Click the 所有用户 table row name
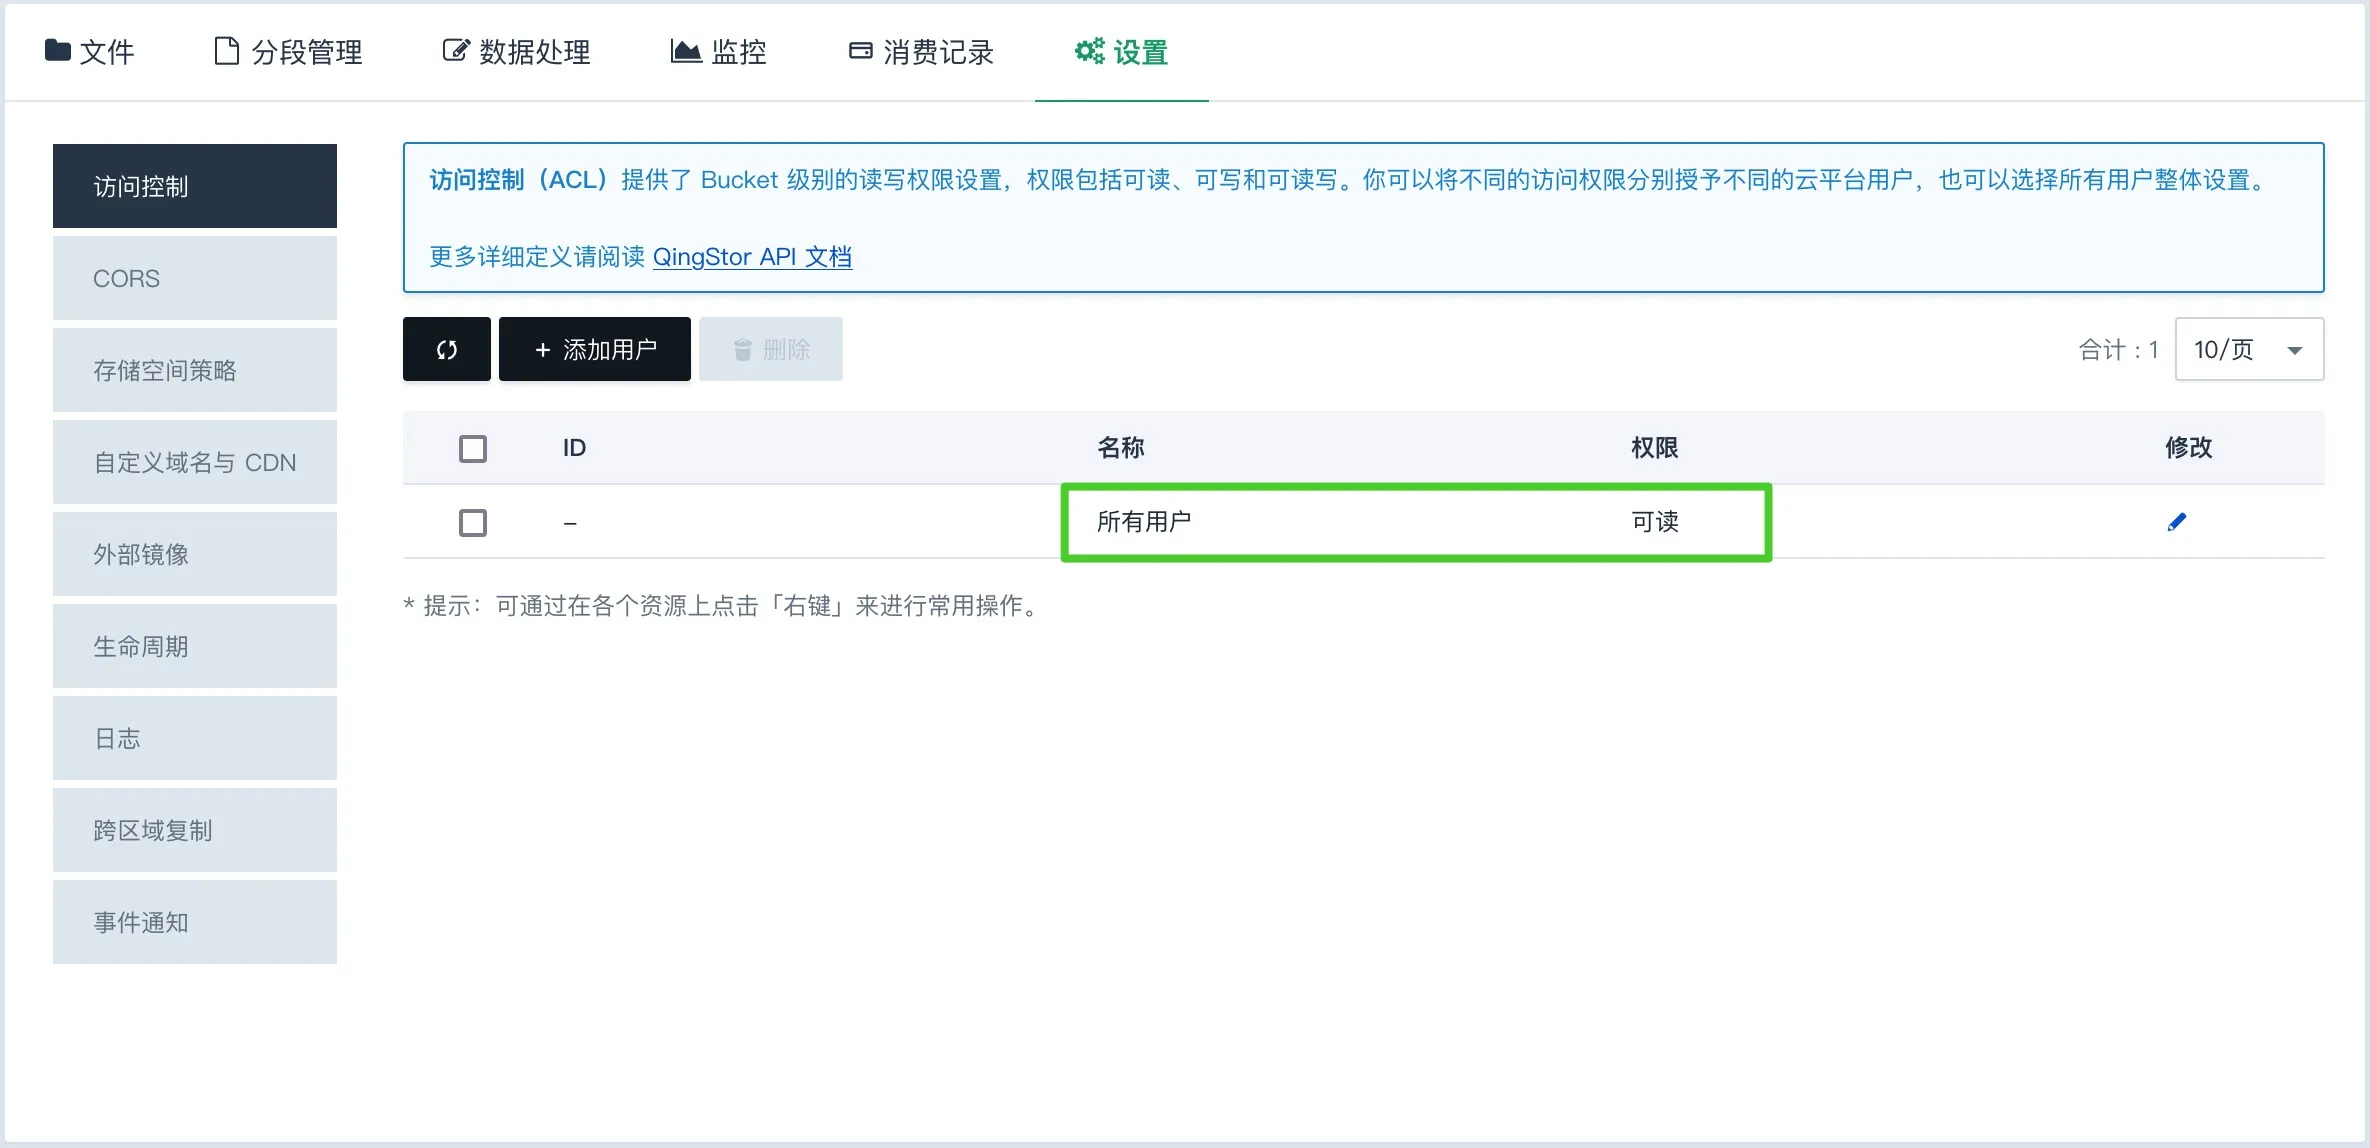Screen dimensions: 2370x1148 click(x=1143, y=522)
